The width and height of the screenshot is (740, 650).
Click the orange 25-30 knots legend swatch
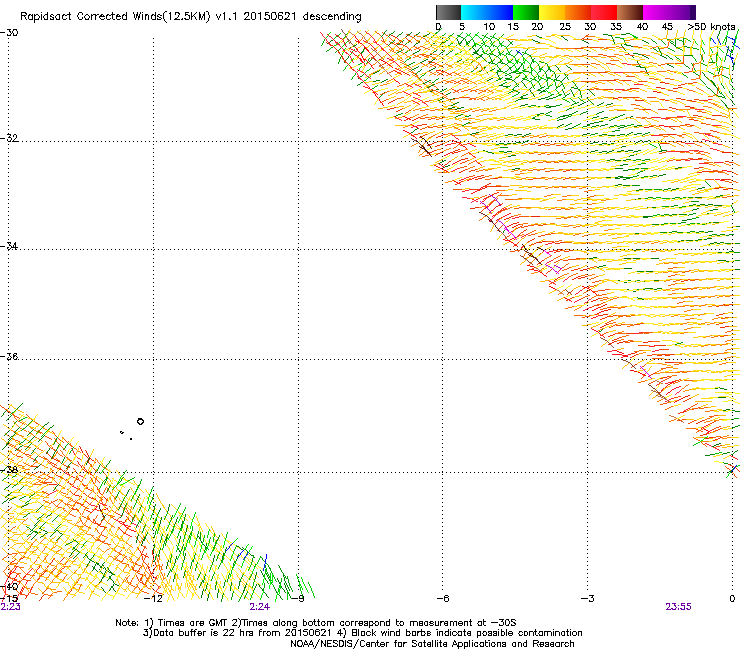(x=578, y=12)
